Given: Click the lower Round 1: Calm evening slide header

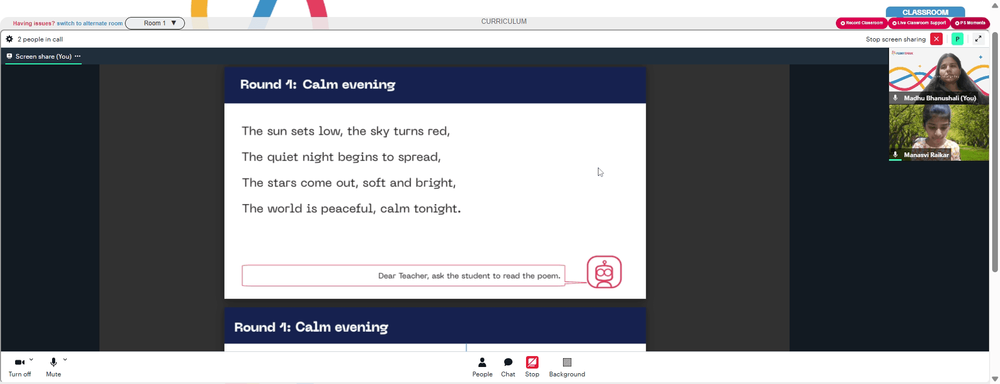Looking at the screenshot, I should click(435, 327).
